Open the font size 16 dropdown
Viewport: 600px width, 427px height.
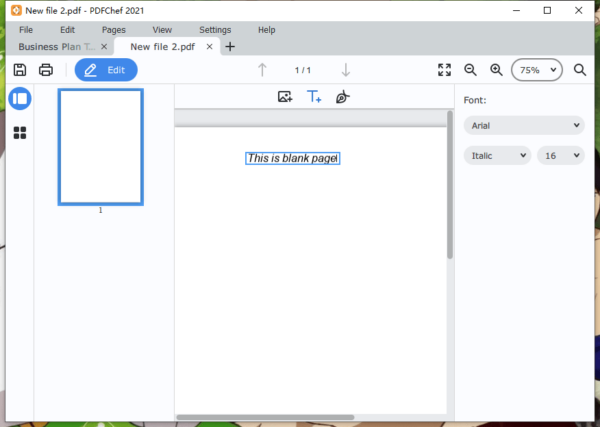tap(561, 156)
